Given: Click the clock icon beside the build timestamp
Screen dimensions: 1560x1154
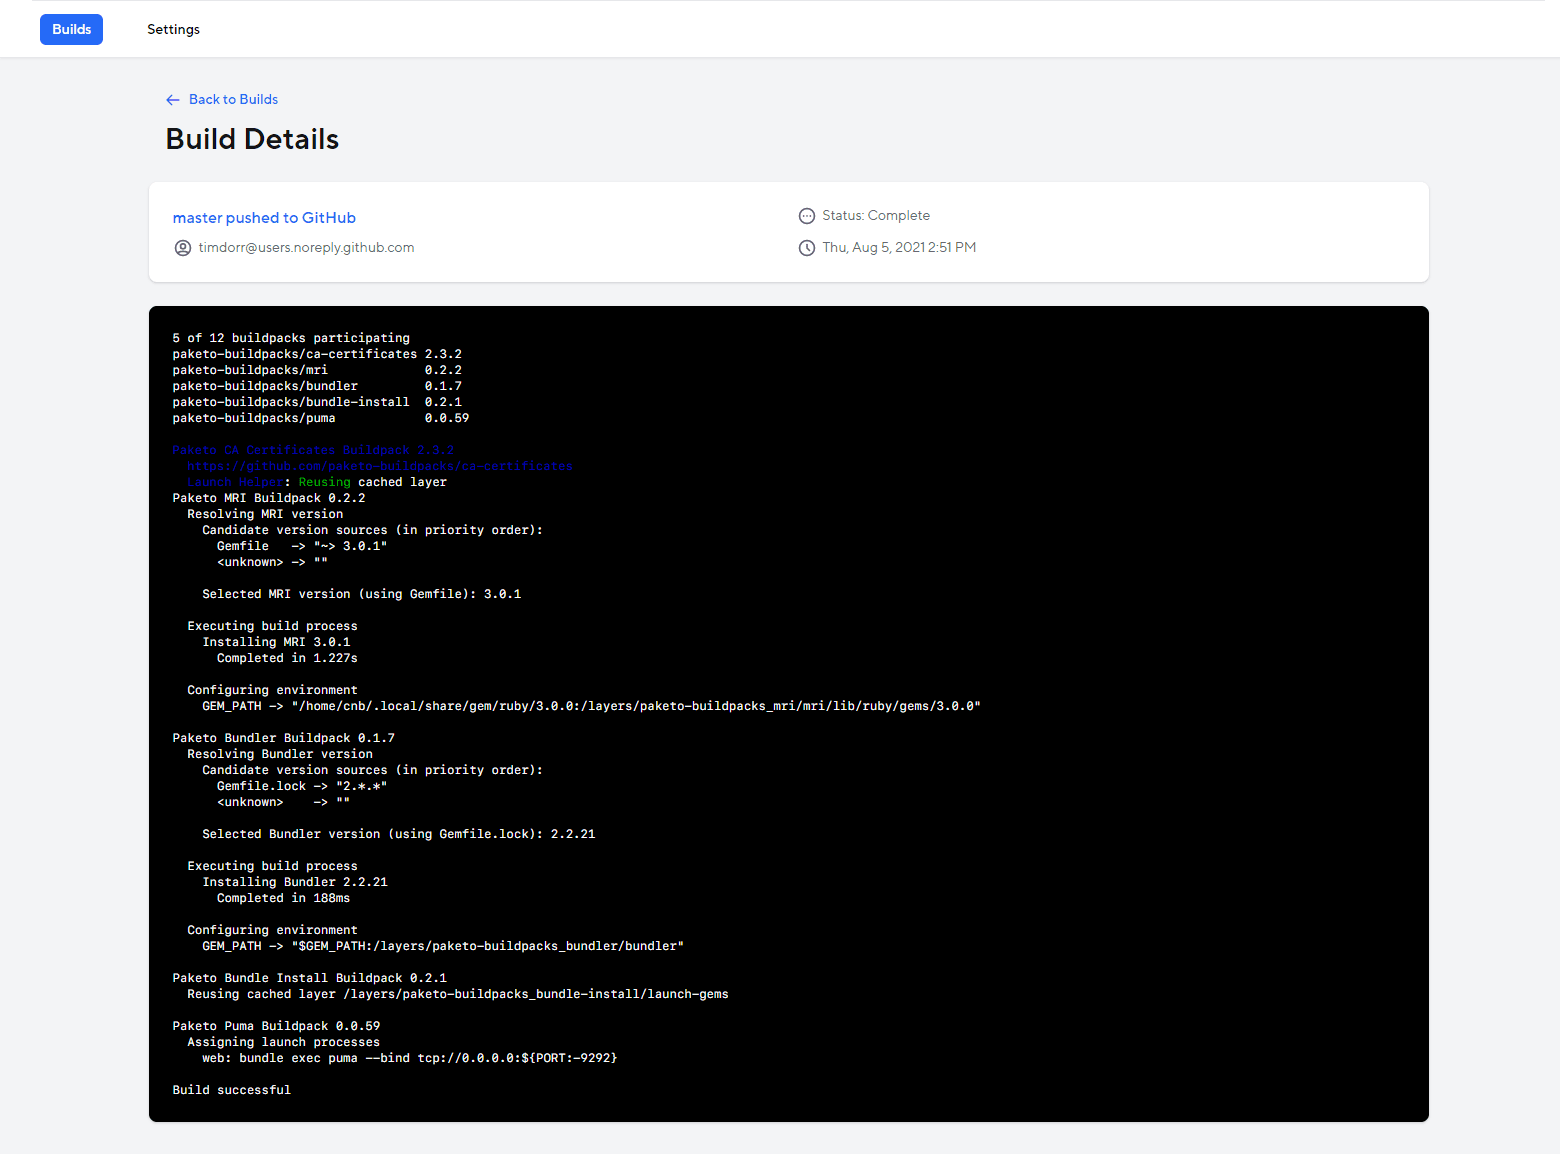Looking at the screenshot, I should pyautogui.click(x=807, y=247).
